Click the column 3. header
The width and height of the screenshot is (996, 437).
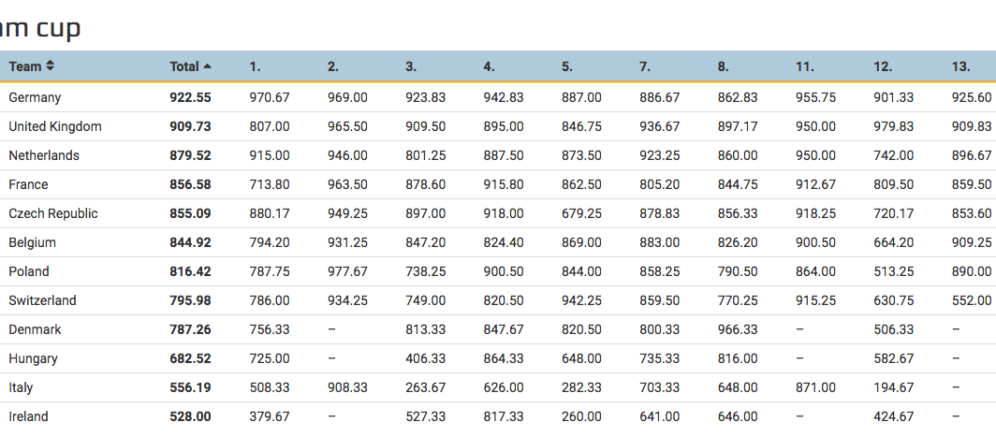click(411, 67)
